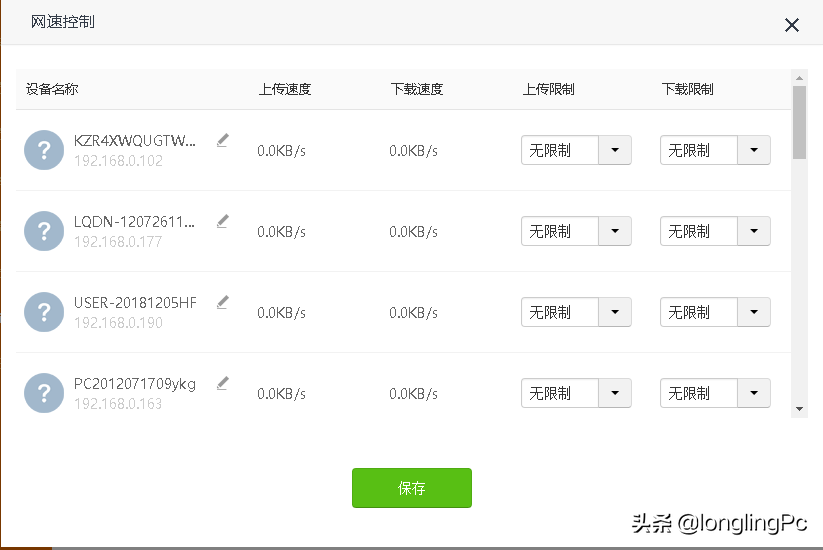Click the 上传速度 column header

coord(285,89)
